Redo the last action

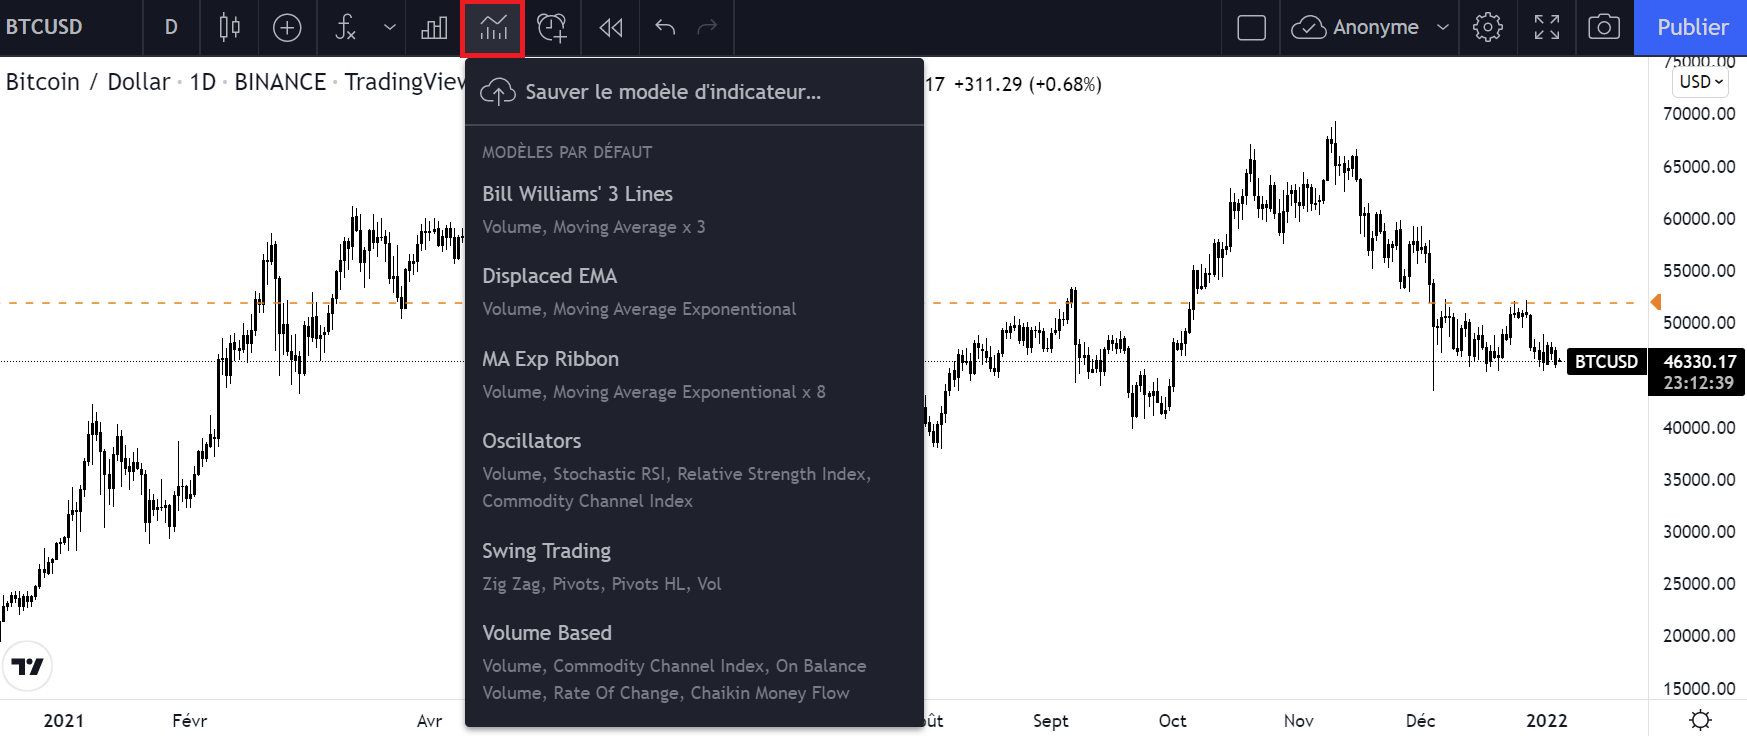click(707, 27)
